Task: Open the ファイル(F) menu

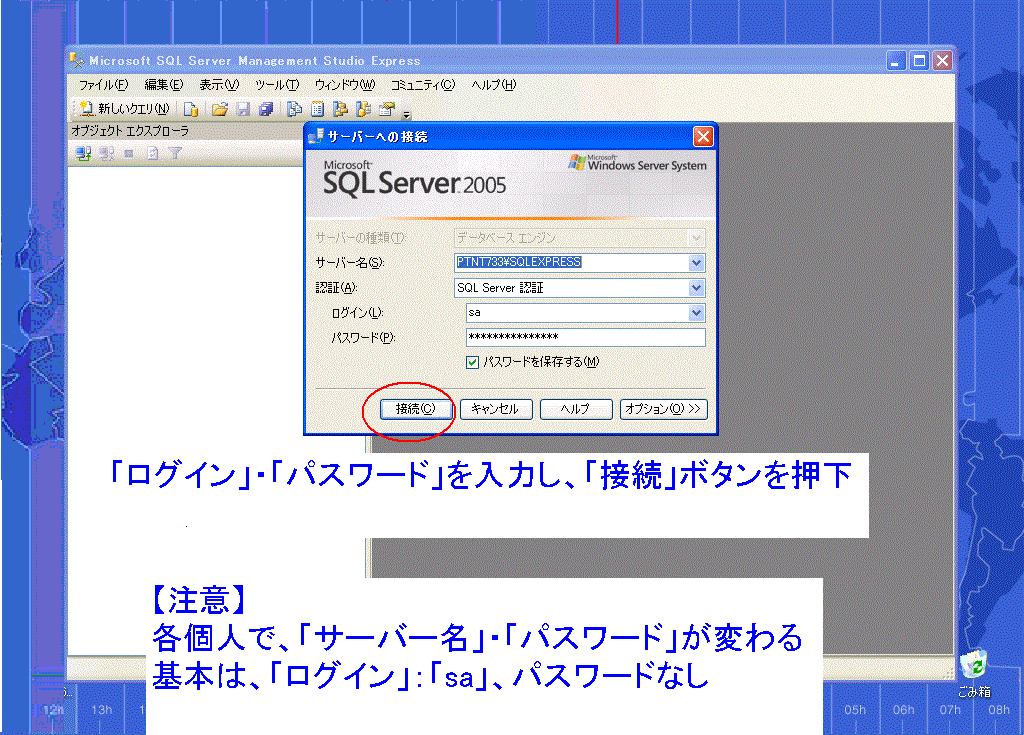Action: click(x=103, y=85)
